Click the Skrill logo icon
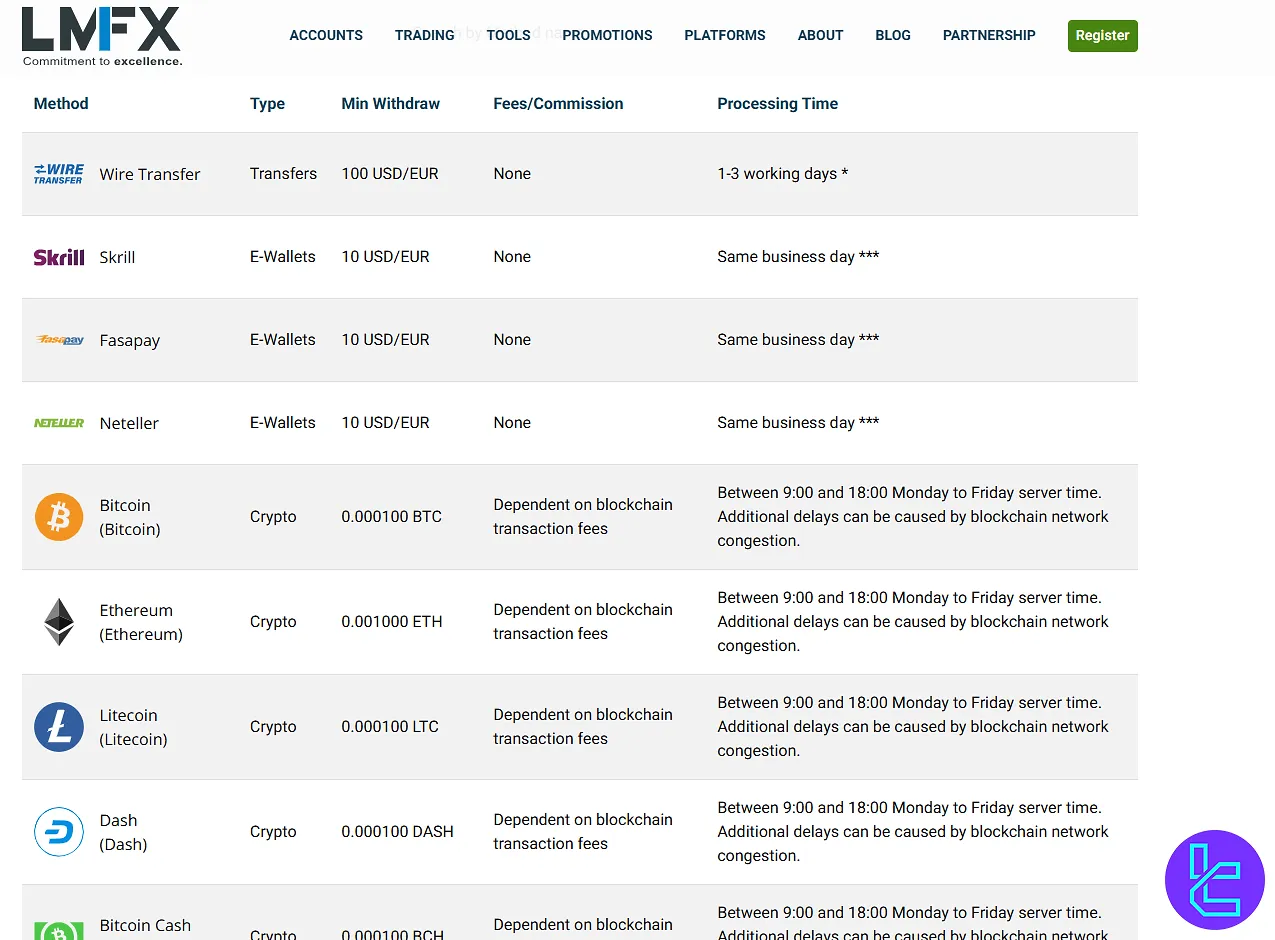 pyautogui.click(x=59, y=257)
